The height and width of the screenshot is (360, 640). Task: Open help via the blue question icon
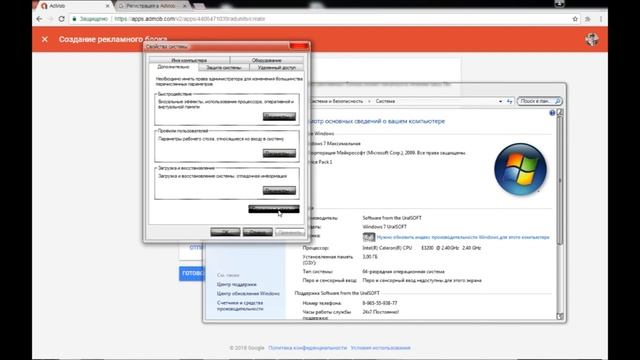click(552, 113)
